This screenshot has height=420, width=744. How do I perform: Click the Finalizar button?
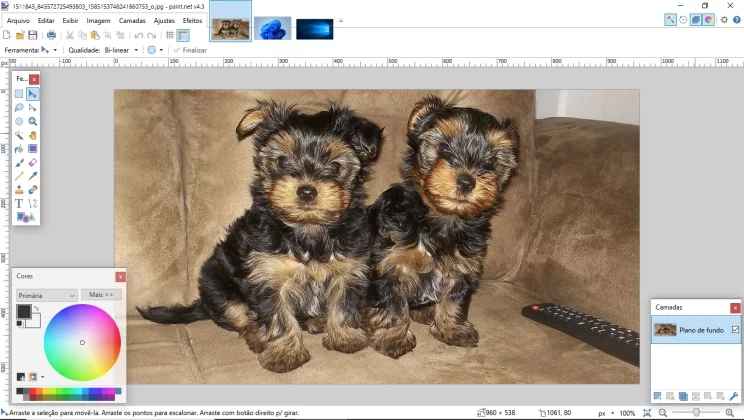[x=190, y=50]
